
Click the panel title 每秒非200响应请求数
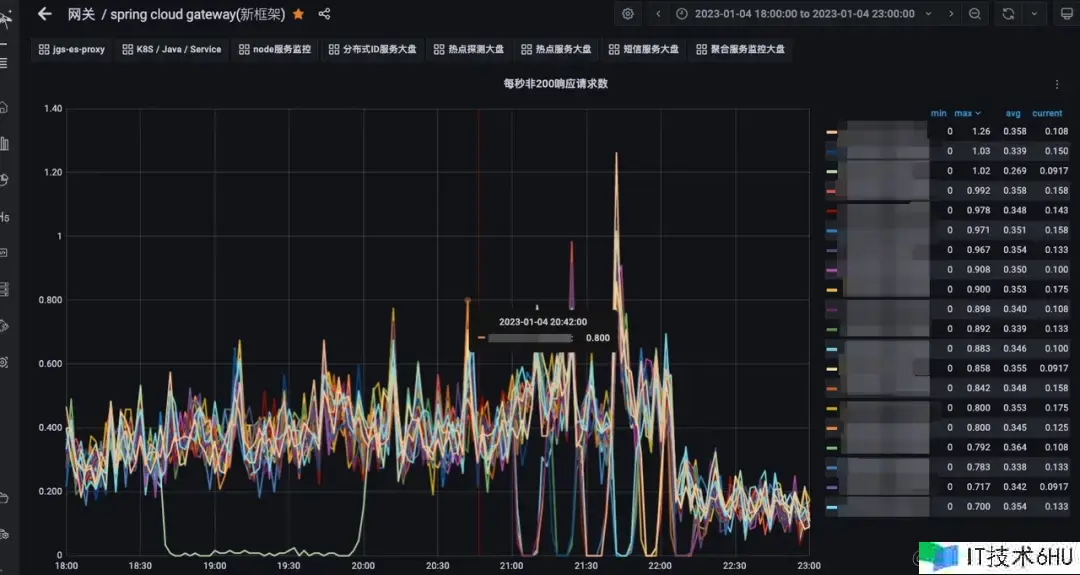point(555,84)
